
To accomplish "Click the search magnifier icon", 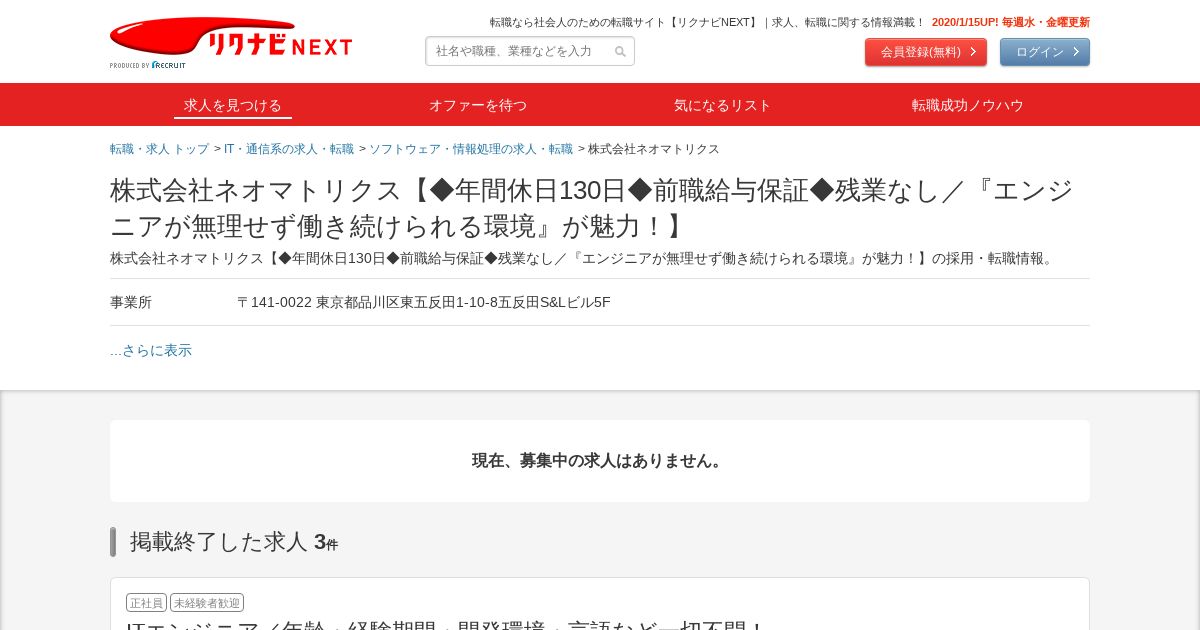I will 620,52.
